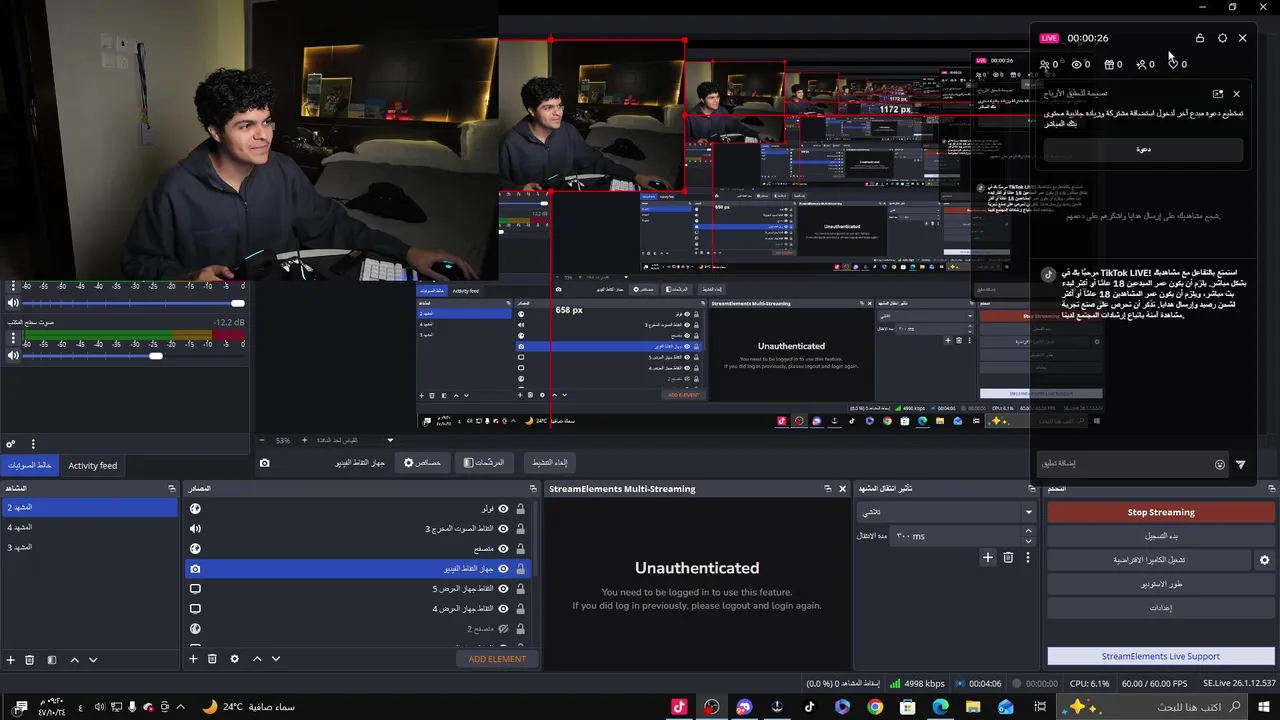This screenshot has height=720, width=1280.
Task: Move the selected source up
Action: coord(257,659)
